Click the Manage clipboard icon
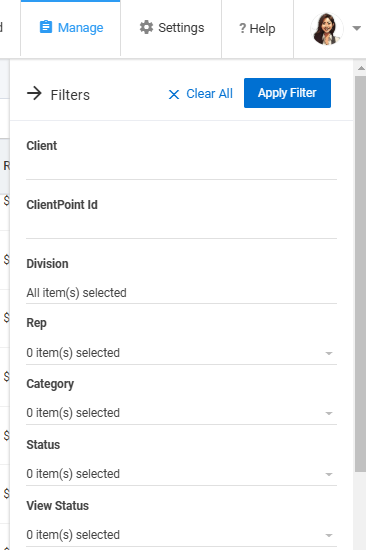The image size is (366, 550). (46, 27)
